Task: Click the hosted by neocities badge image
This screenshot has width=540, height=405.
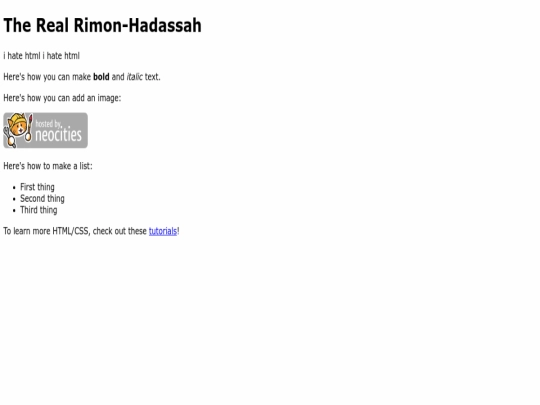Action: coord(45,130)
